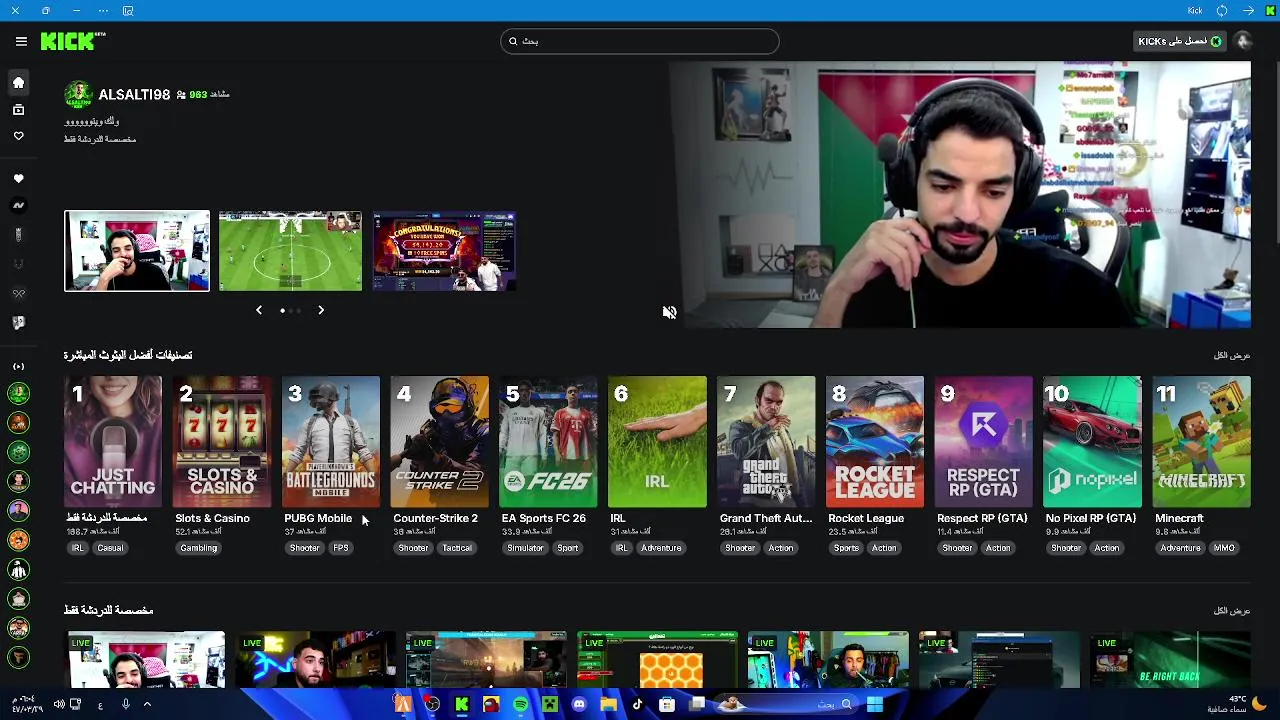The image size is (1280, 720).
Task: Open the Home sidebar icon
Action: coord(18,83)
